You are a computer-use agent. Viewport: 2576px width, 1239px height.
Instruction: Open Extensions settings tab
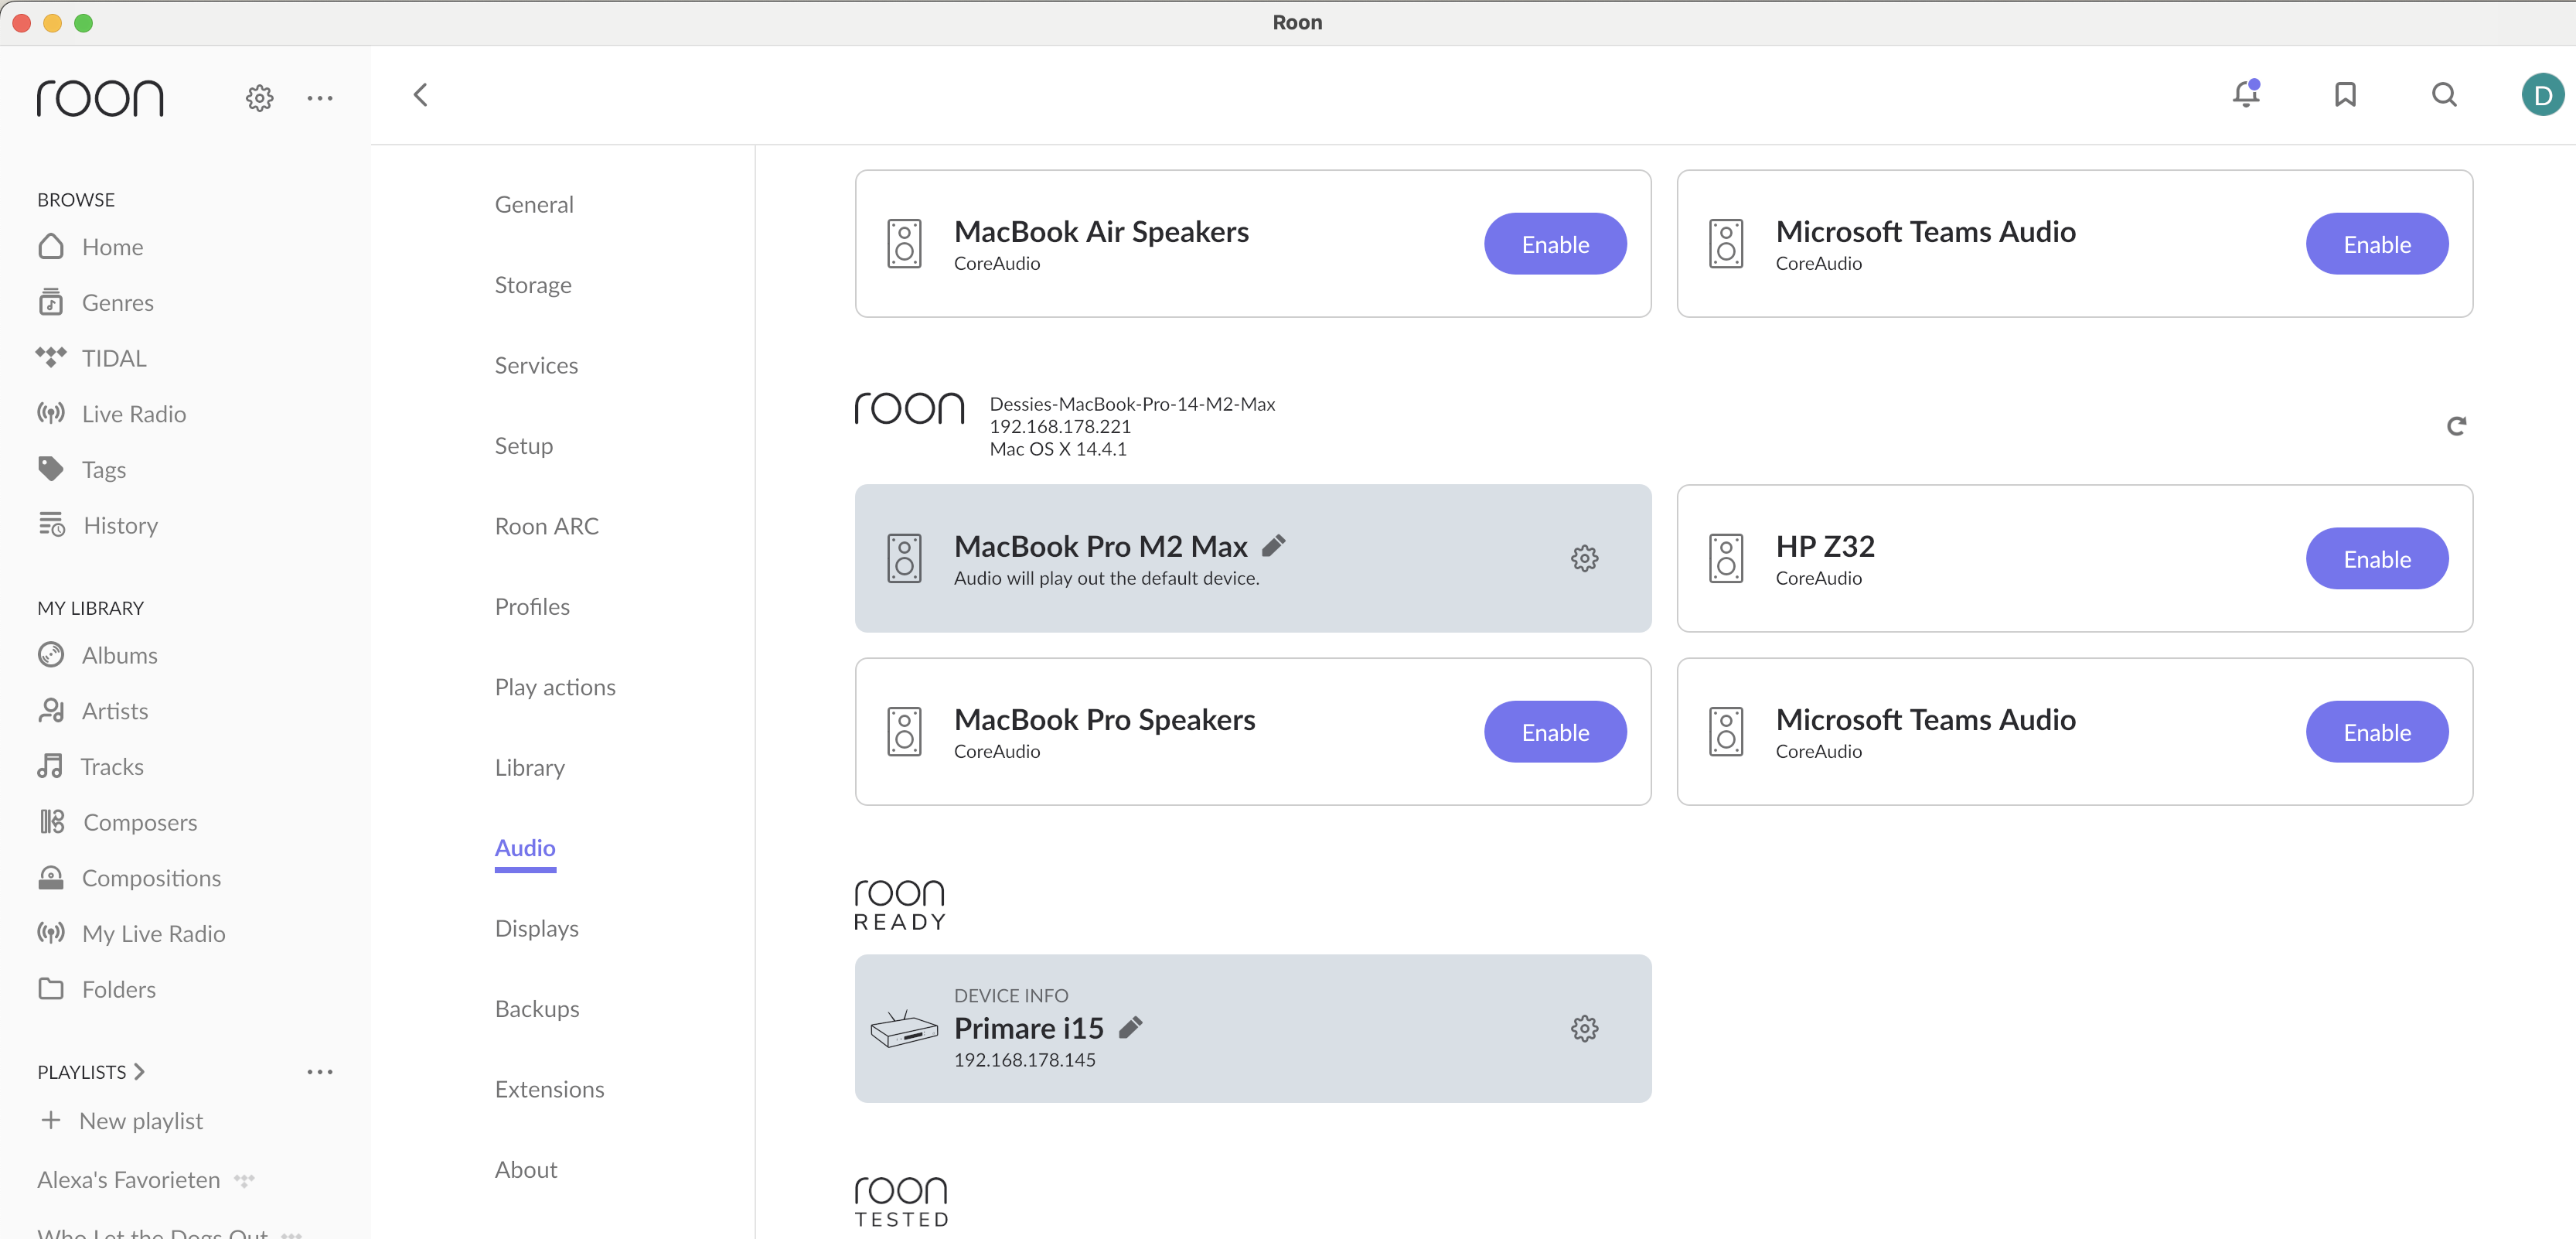point(550,1090)
